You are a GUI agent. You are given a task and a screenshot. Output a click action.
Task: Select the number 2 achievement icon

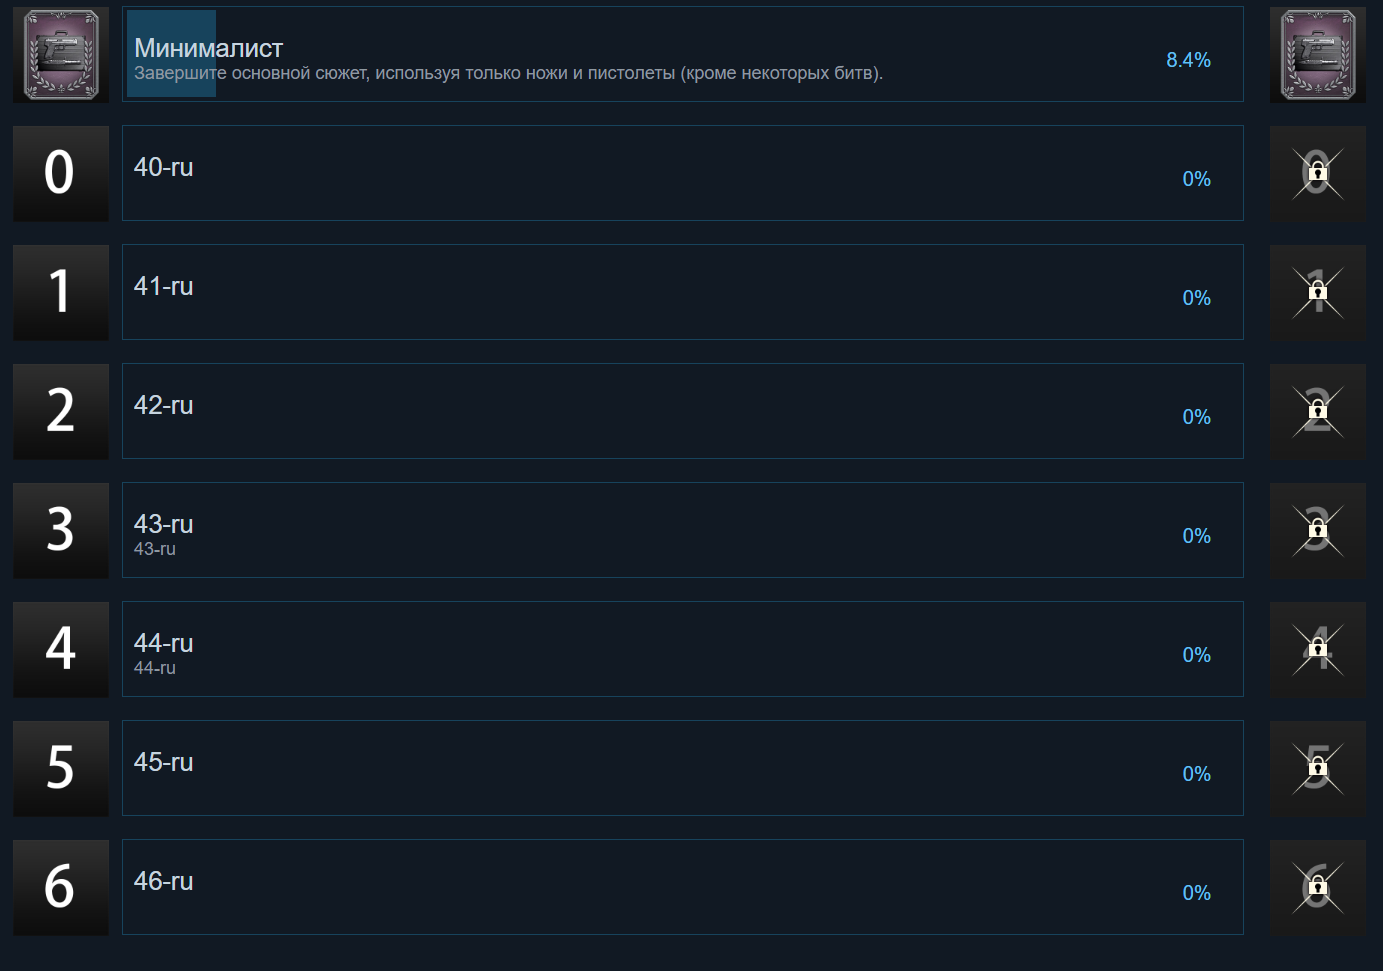tap(61, 411)
